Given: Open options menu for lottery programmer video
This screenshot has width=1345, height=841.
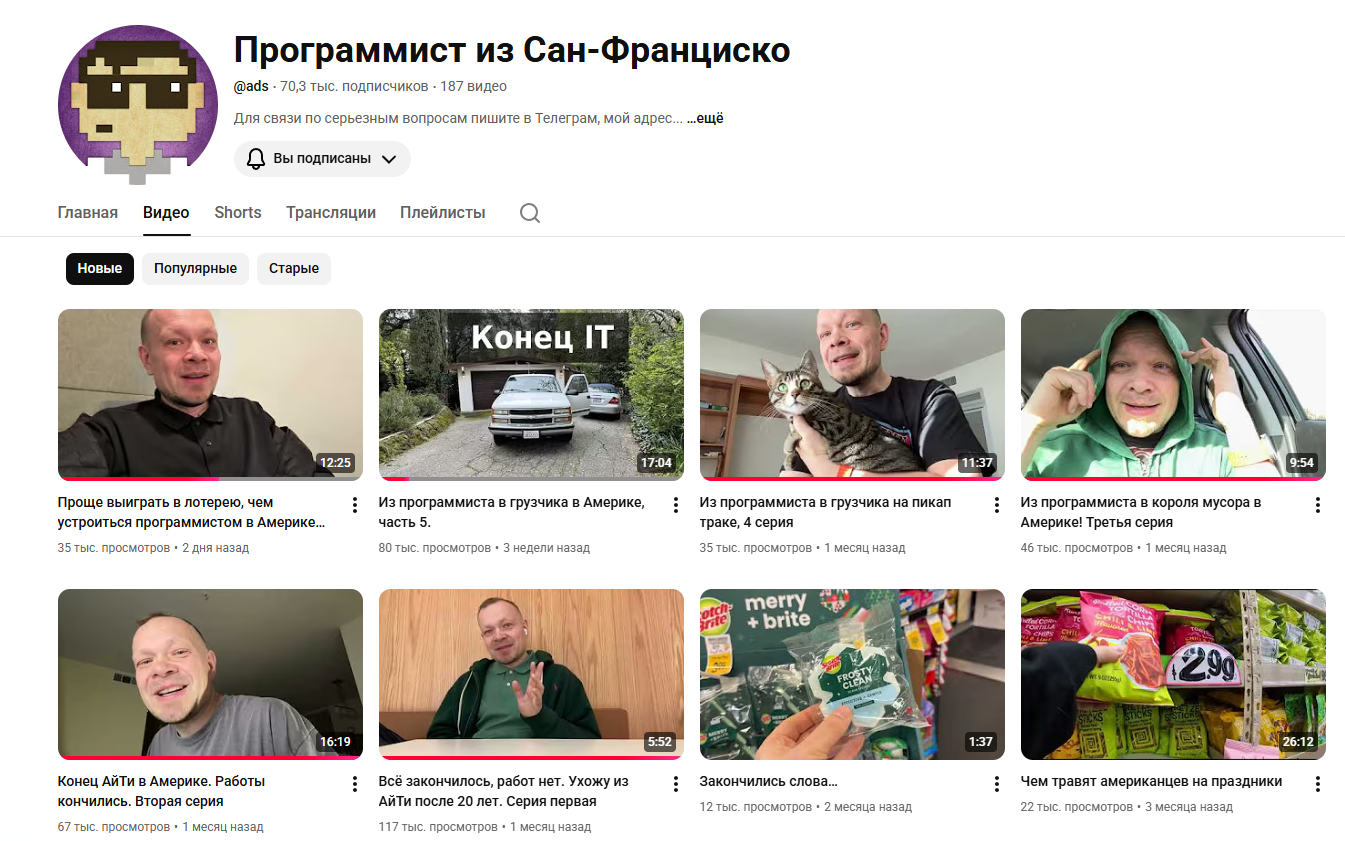Looking at the screenshot, I should 355,505.
